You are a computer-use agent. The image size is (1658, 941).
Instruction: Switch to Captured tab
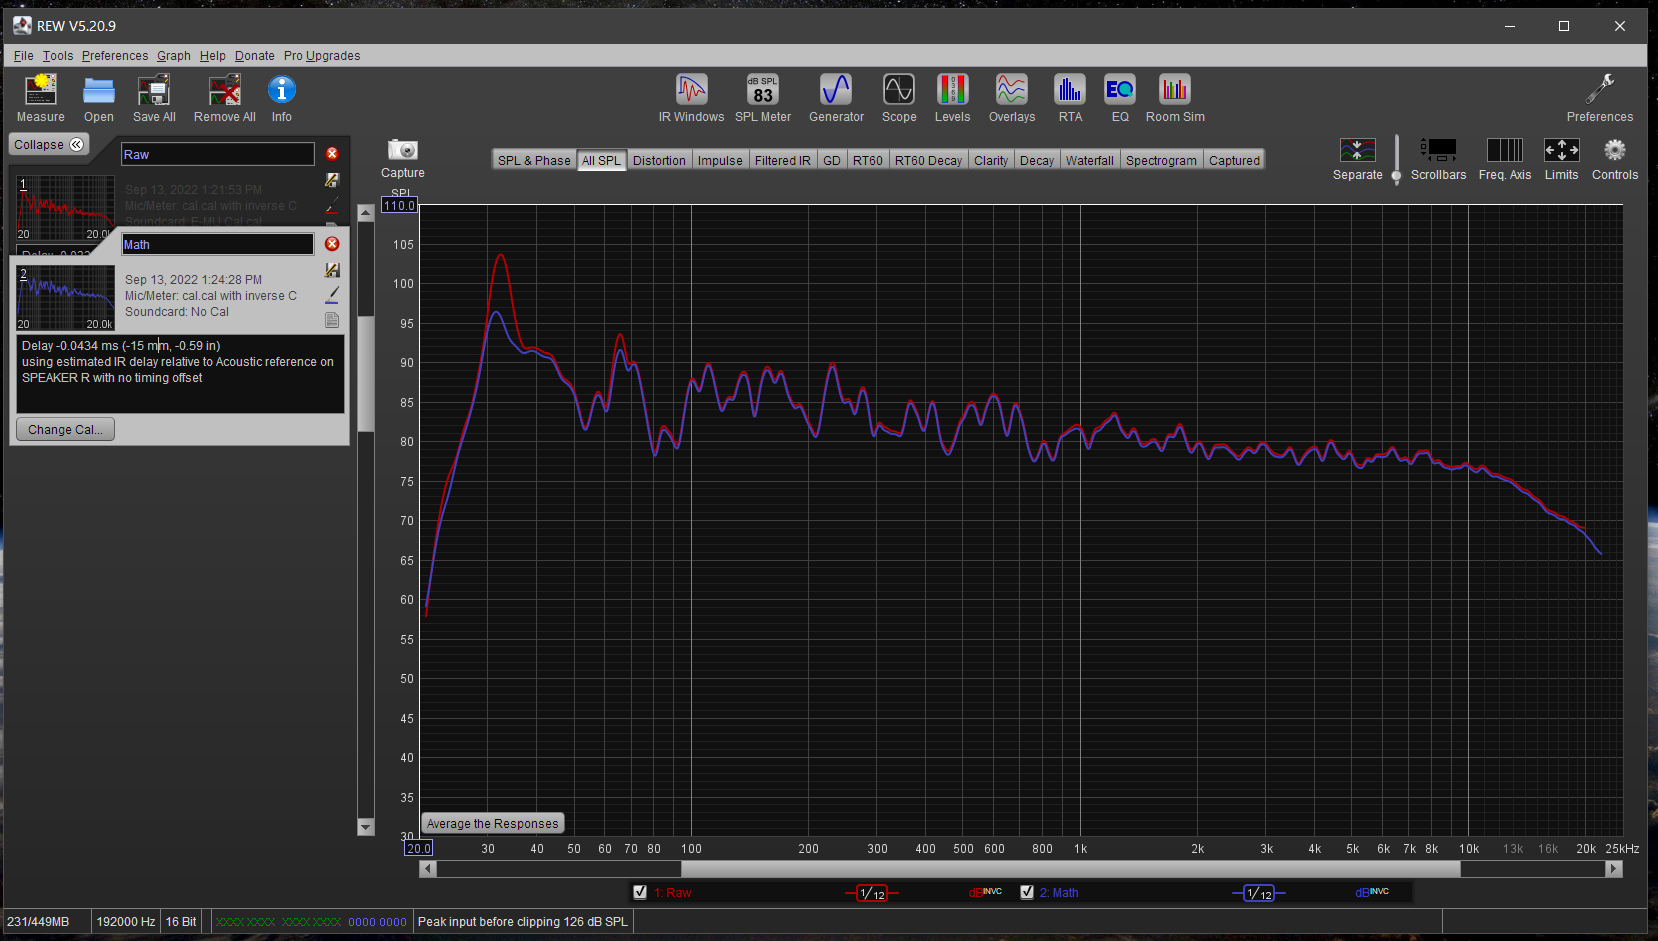point(1234,160)
